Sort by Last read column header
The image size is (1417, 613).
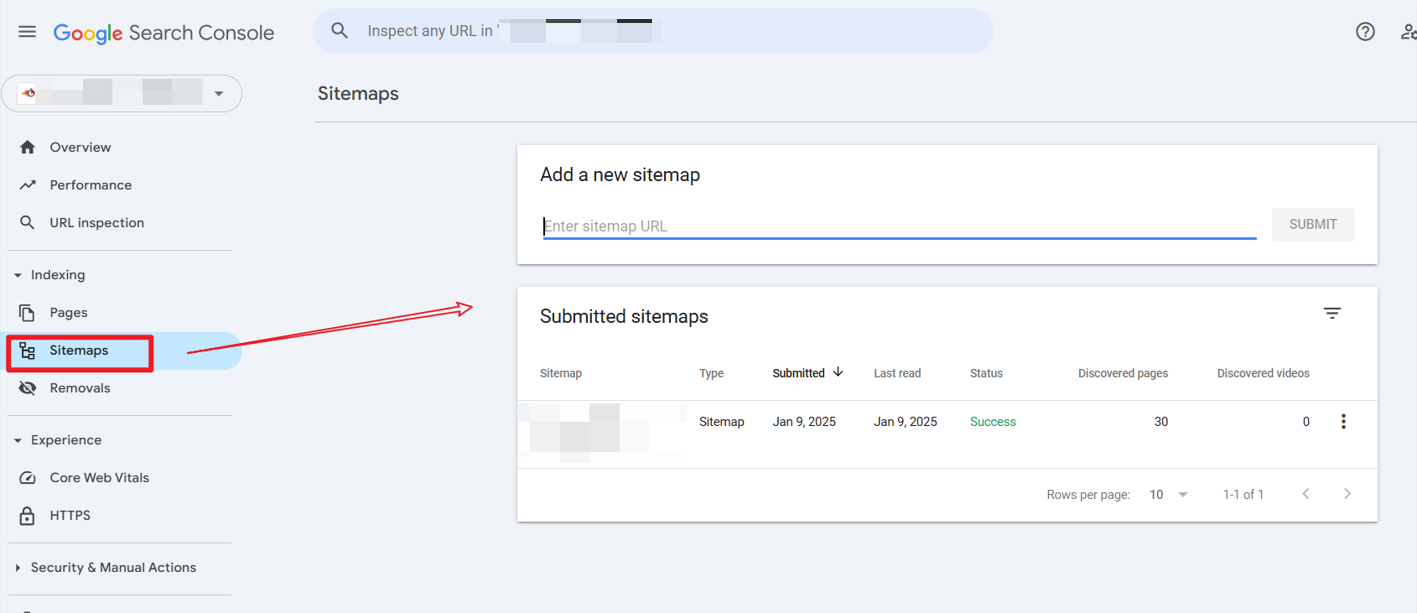[x=897, y=373]
